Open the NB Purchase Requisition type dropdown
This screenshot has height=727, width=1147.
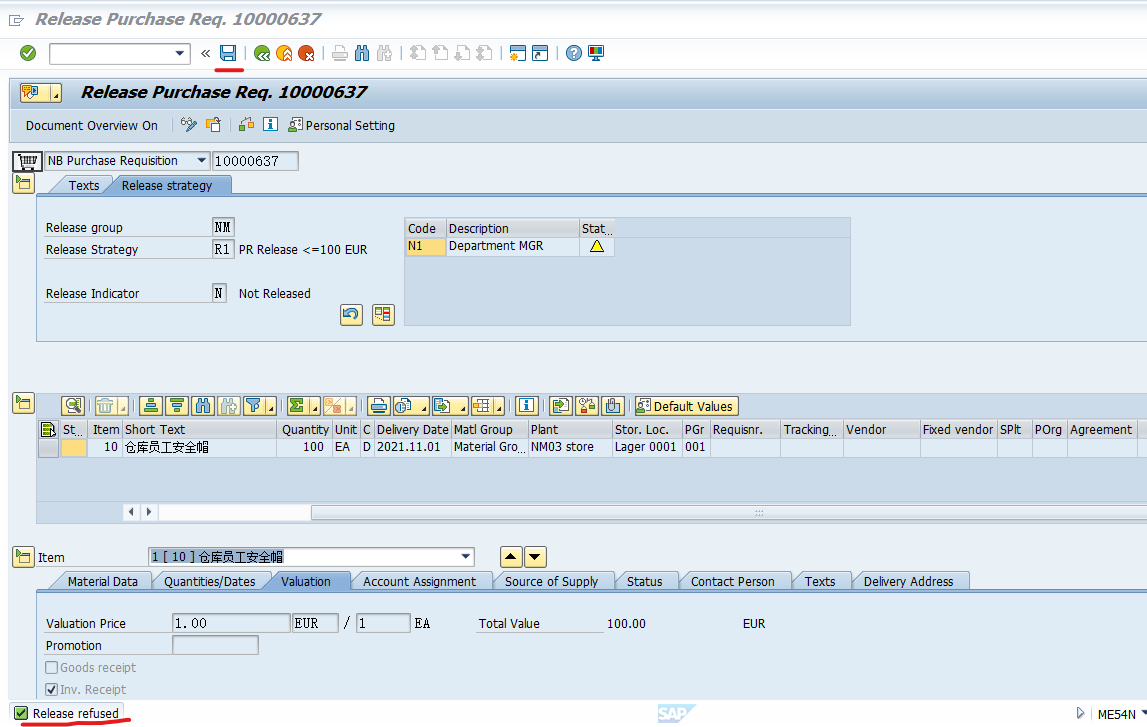pos(201,161)
